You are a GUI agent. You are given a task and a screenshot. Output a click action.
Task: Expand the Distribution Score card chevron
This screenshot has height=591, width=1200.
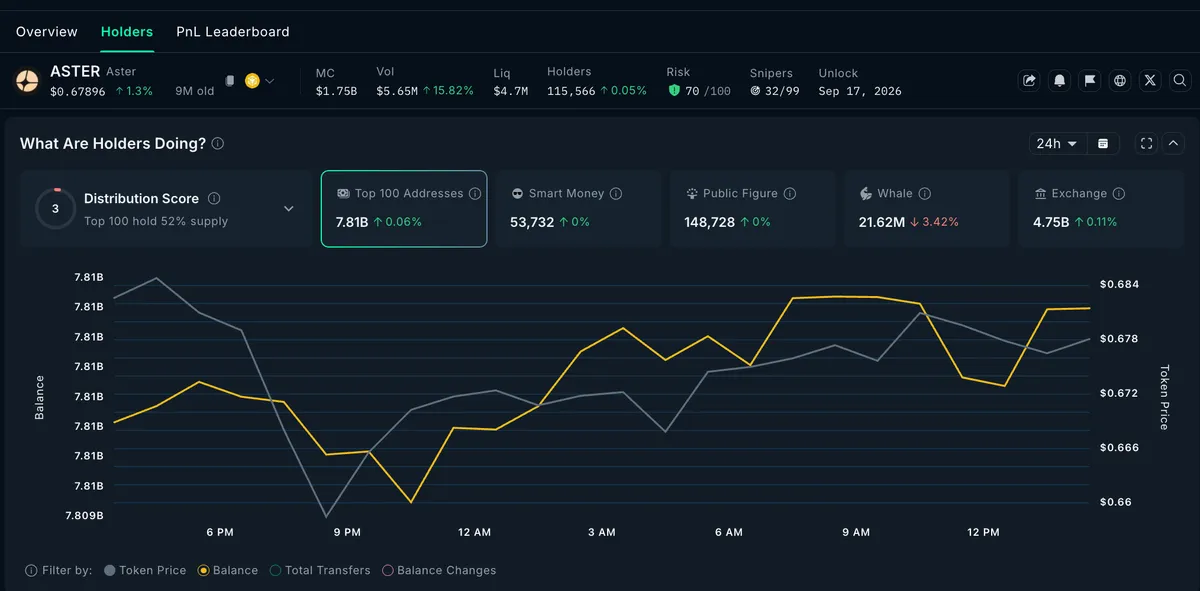coord(289,209)
